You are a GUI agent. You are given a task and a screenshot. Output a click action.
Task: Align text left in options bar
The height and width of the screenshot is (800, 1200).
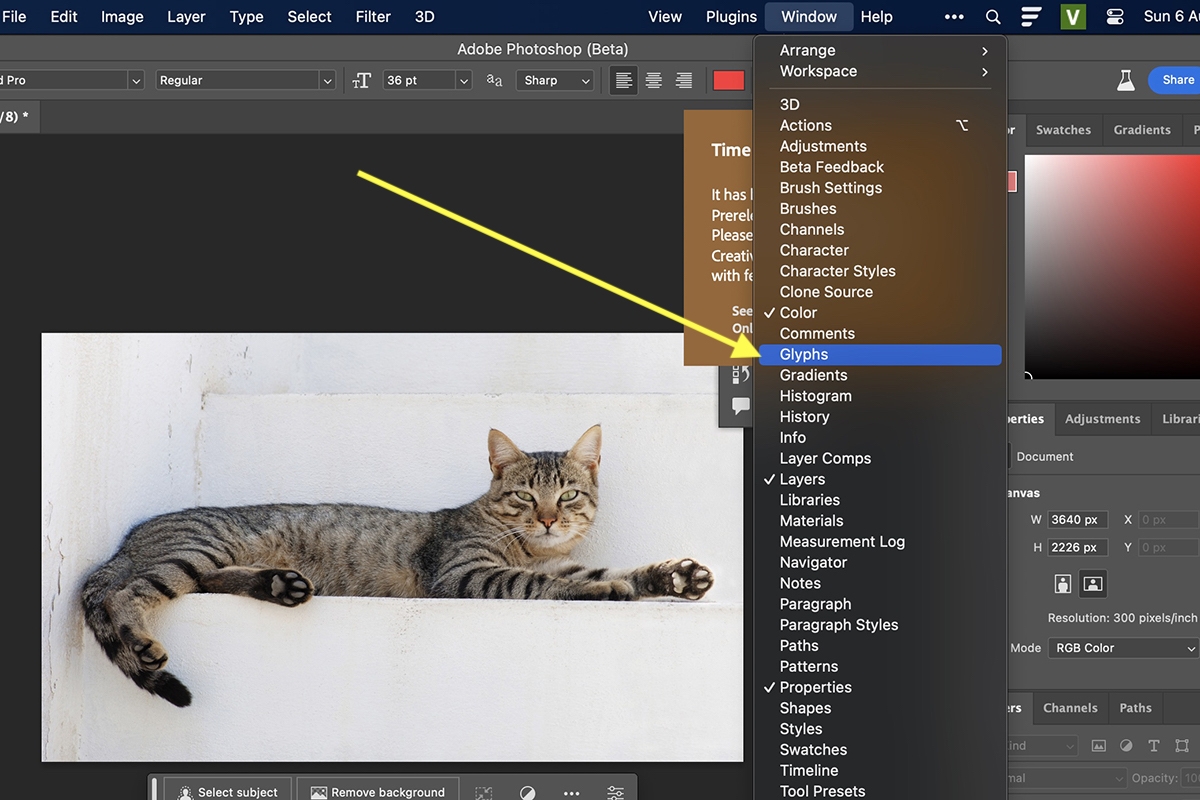[624, 80]
